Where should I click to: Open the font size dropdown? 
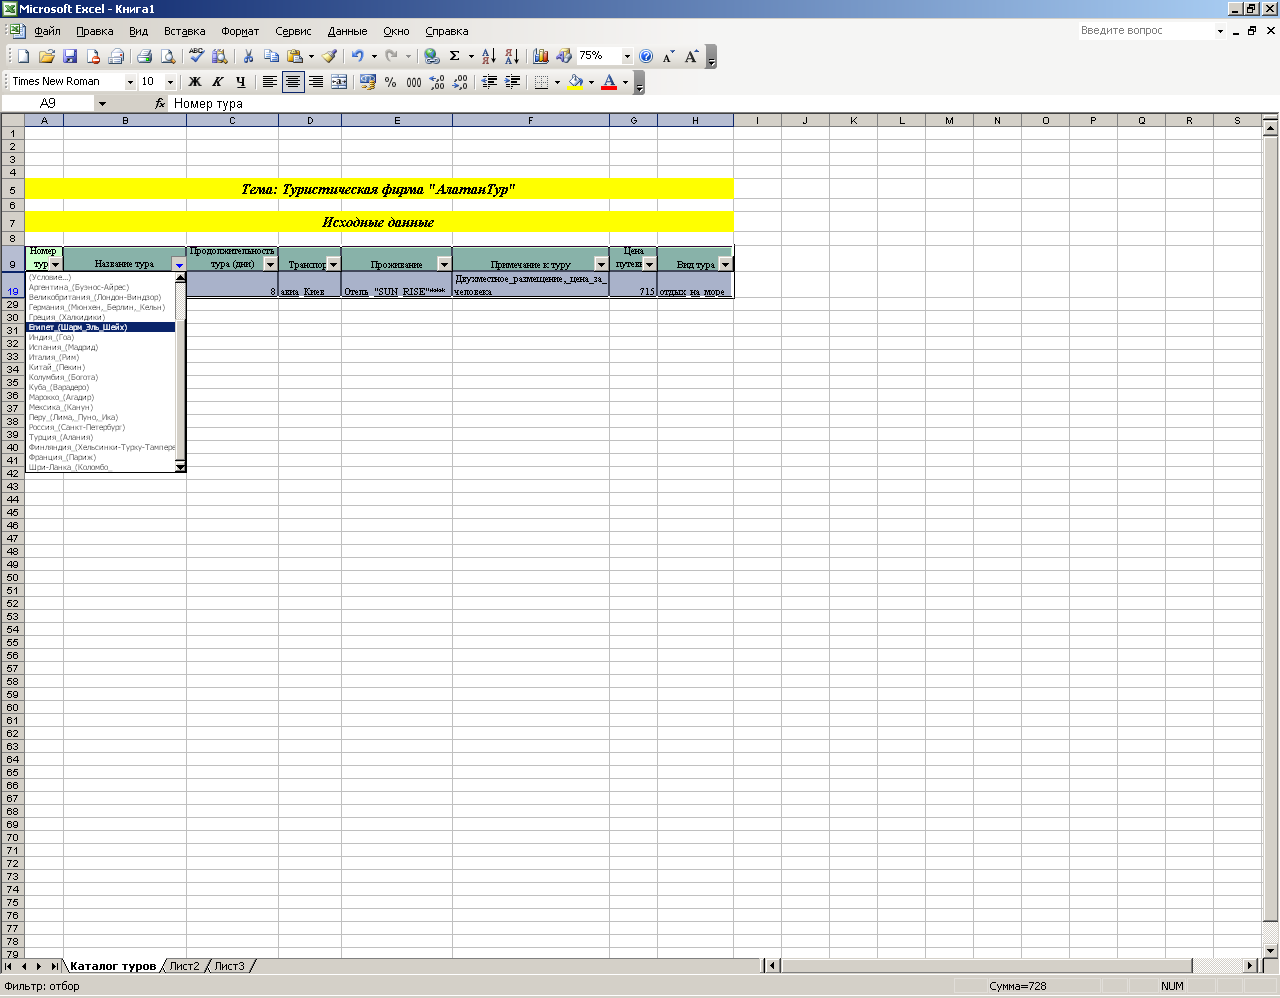[170, 82]
